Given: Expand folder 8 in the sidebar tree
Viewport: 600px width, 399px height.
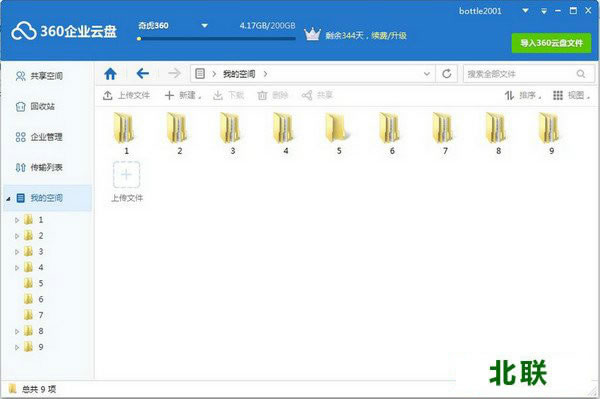Looking at the screenshot, I should [x=16, y=331].
